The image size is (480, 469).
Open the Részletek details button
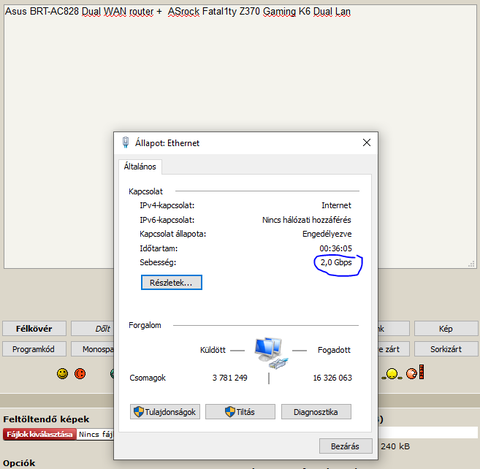click(171, 283)
